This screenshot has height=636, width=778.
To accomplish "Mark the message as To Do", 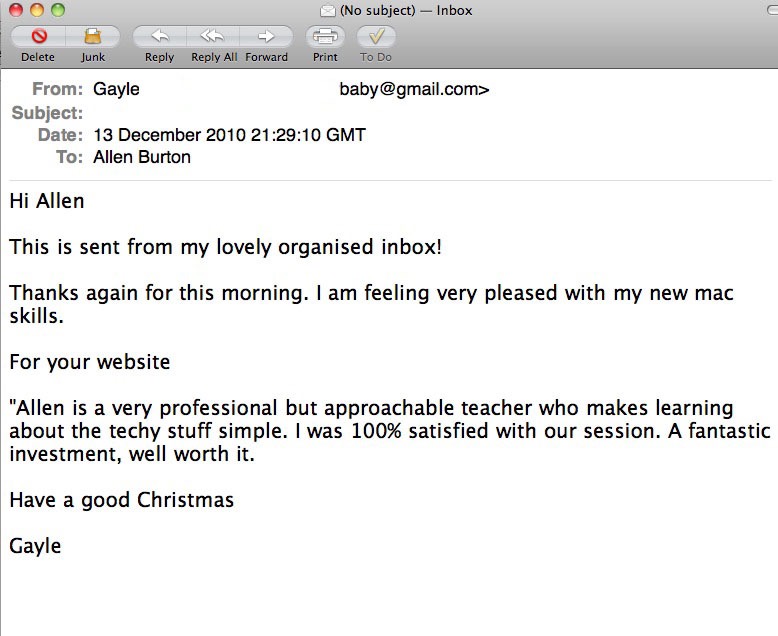I will (x=376, y=37).
